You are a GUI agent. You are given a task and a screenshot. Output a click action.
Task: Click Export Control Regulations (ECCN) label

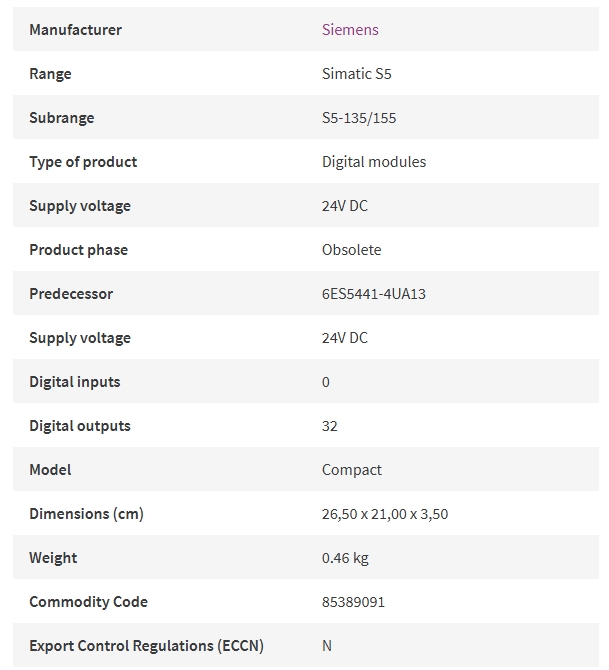(x=146, y=646)
